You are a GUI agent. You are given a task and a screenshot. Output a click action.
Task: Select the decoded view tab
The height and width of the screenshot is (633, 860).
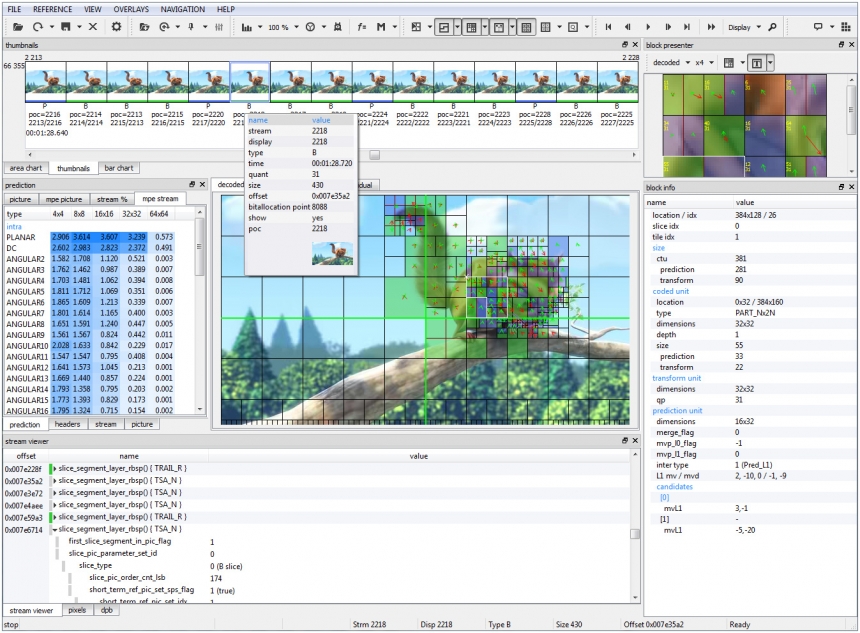pyautogui.click(x=230, y=185)
